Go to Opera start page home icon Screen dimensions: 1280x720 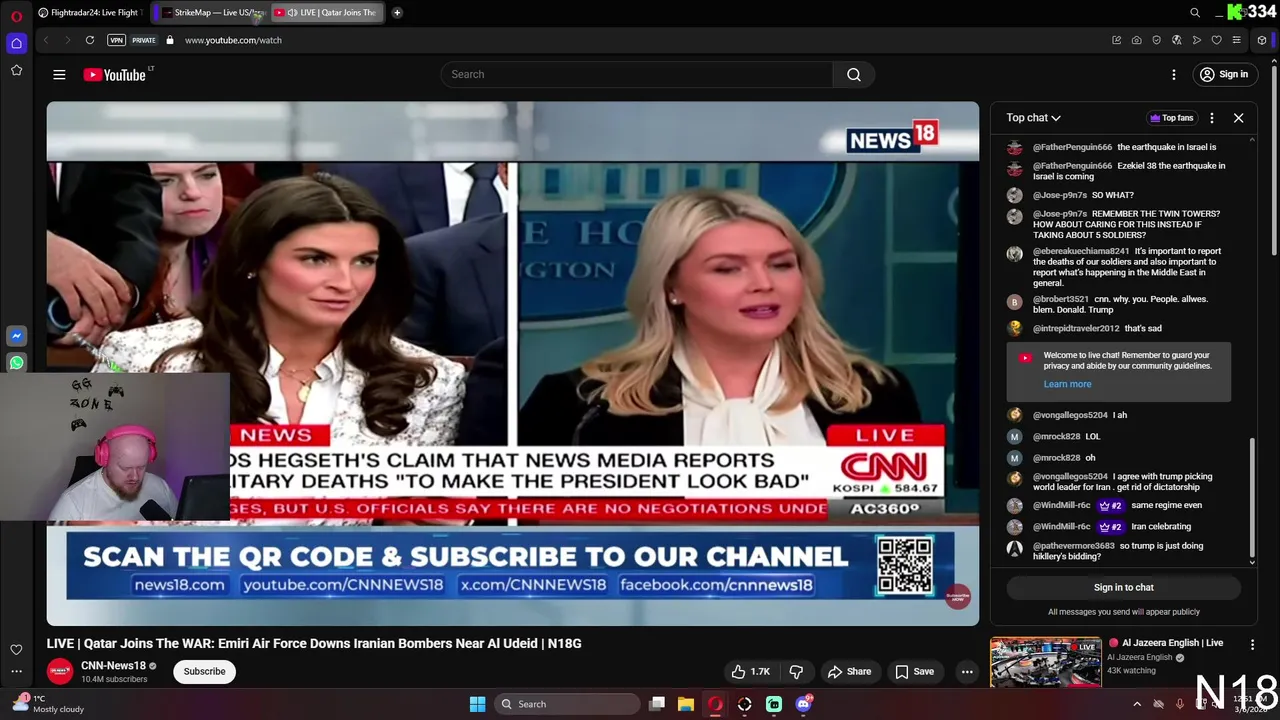pos(16,43)
